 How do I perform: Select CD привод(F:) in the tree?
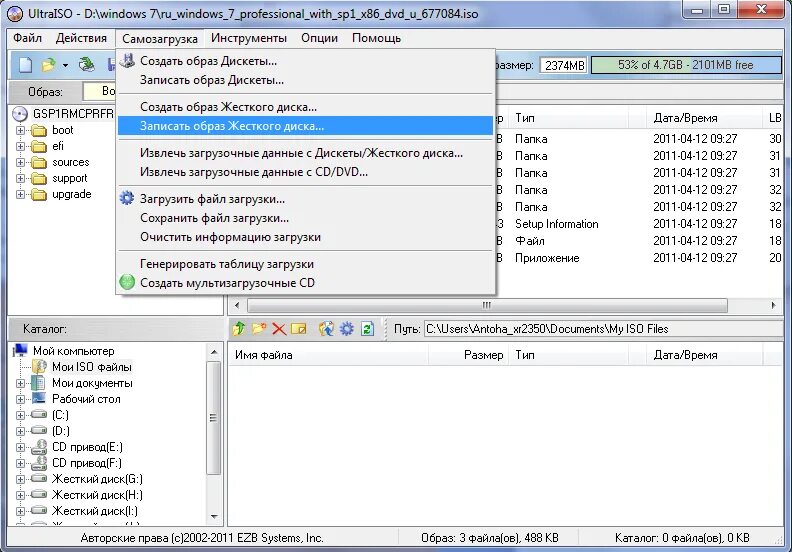point(87,463)
